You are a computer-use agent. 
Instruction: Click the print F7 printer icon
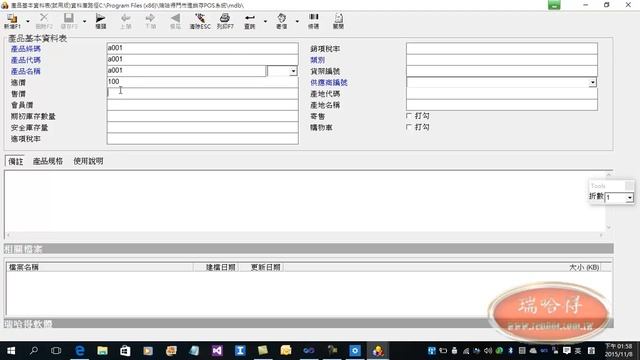pyautogui.click(x=225, y=21)
